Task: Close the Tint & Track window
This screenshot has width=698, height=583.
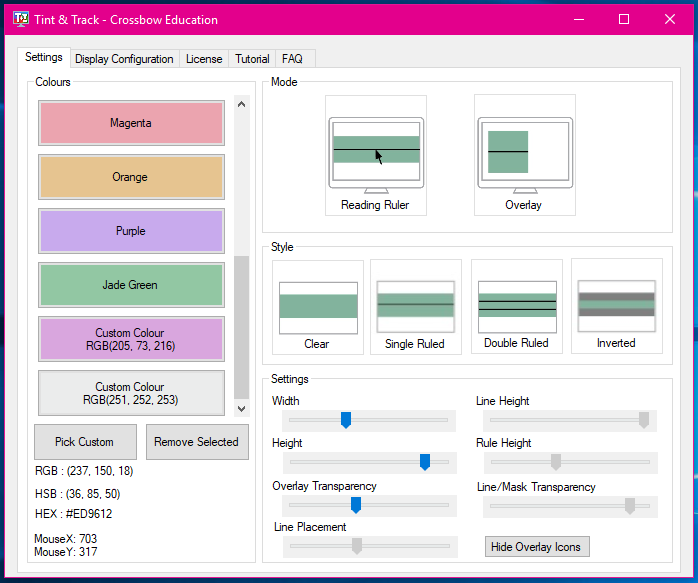Action: 670,19
